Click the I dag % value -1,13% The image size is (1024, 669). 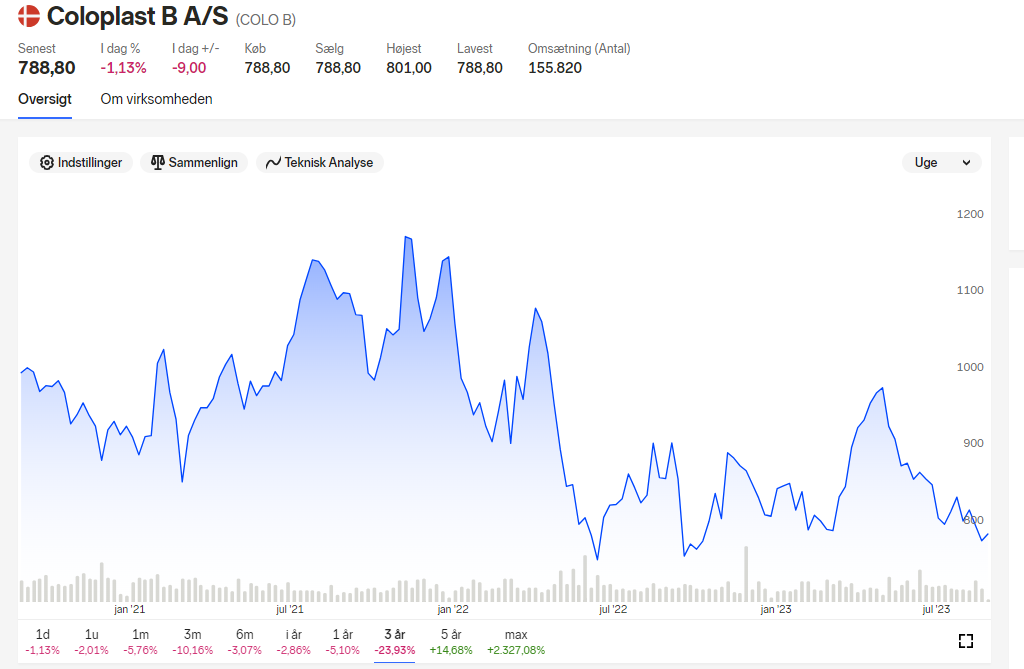pyautogui.click(x=123, y=68)
